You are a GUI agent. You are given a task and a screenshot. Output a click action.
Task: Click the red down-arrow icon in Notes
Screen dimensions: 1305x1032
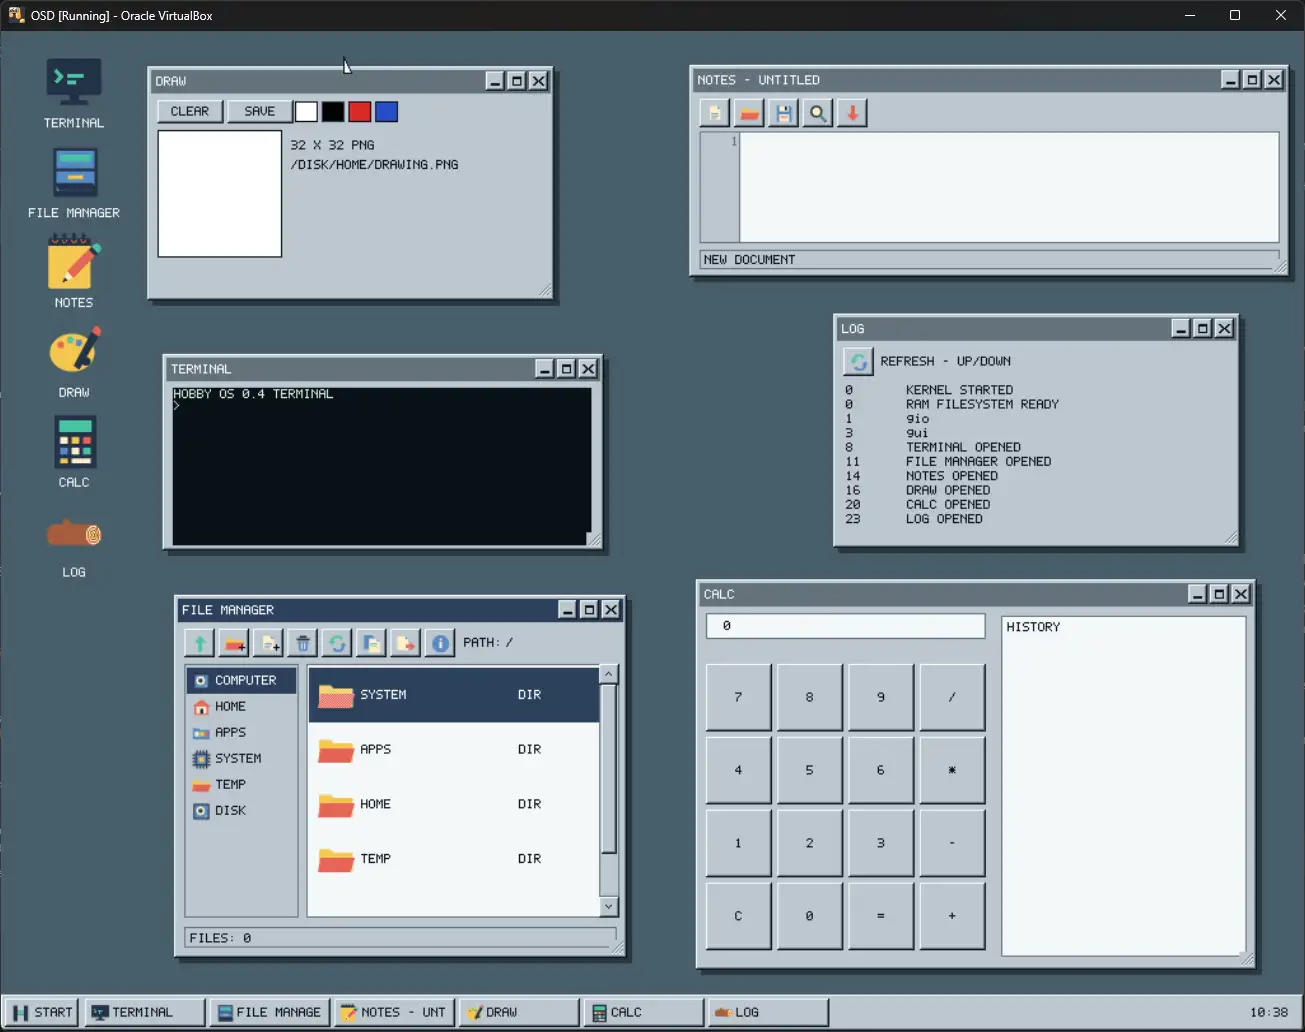tap(852, 113)
